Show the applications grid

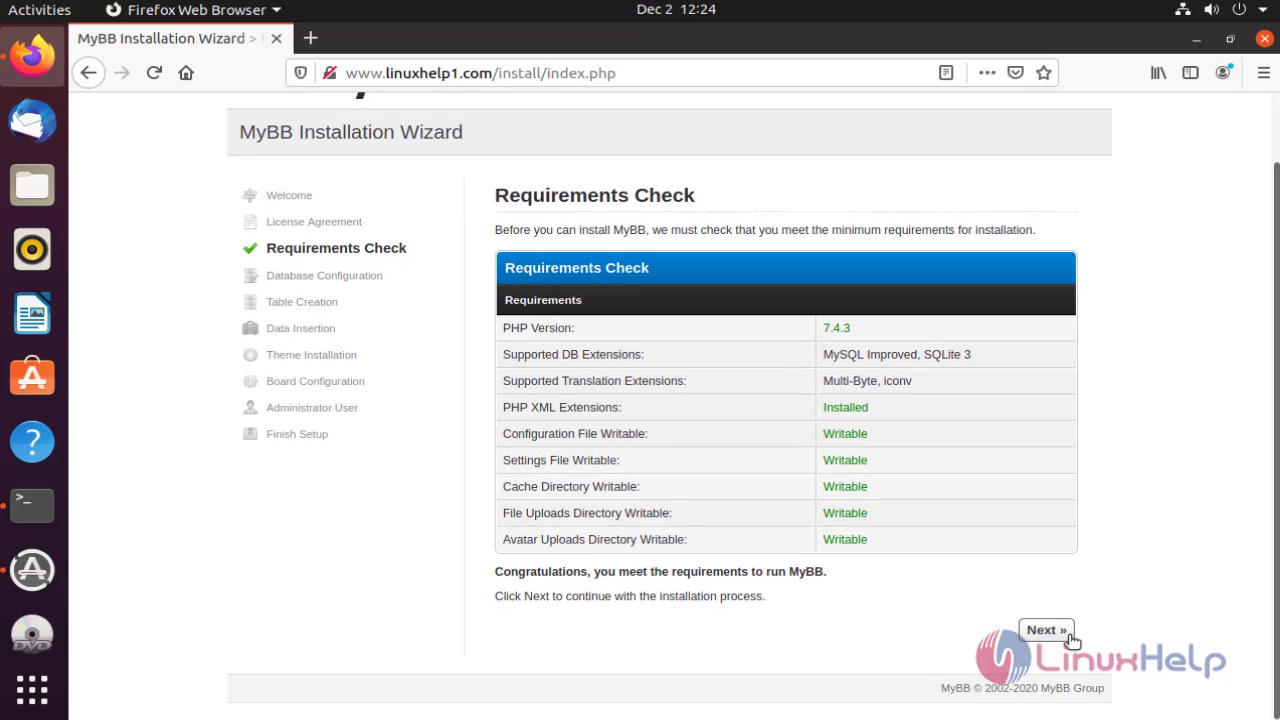pos(33,690)
